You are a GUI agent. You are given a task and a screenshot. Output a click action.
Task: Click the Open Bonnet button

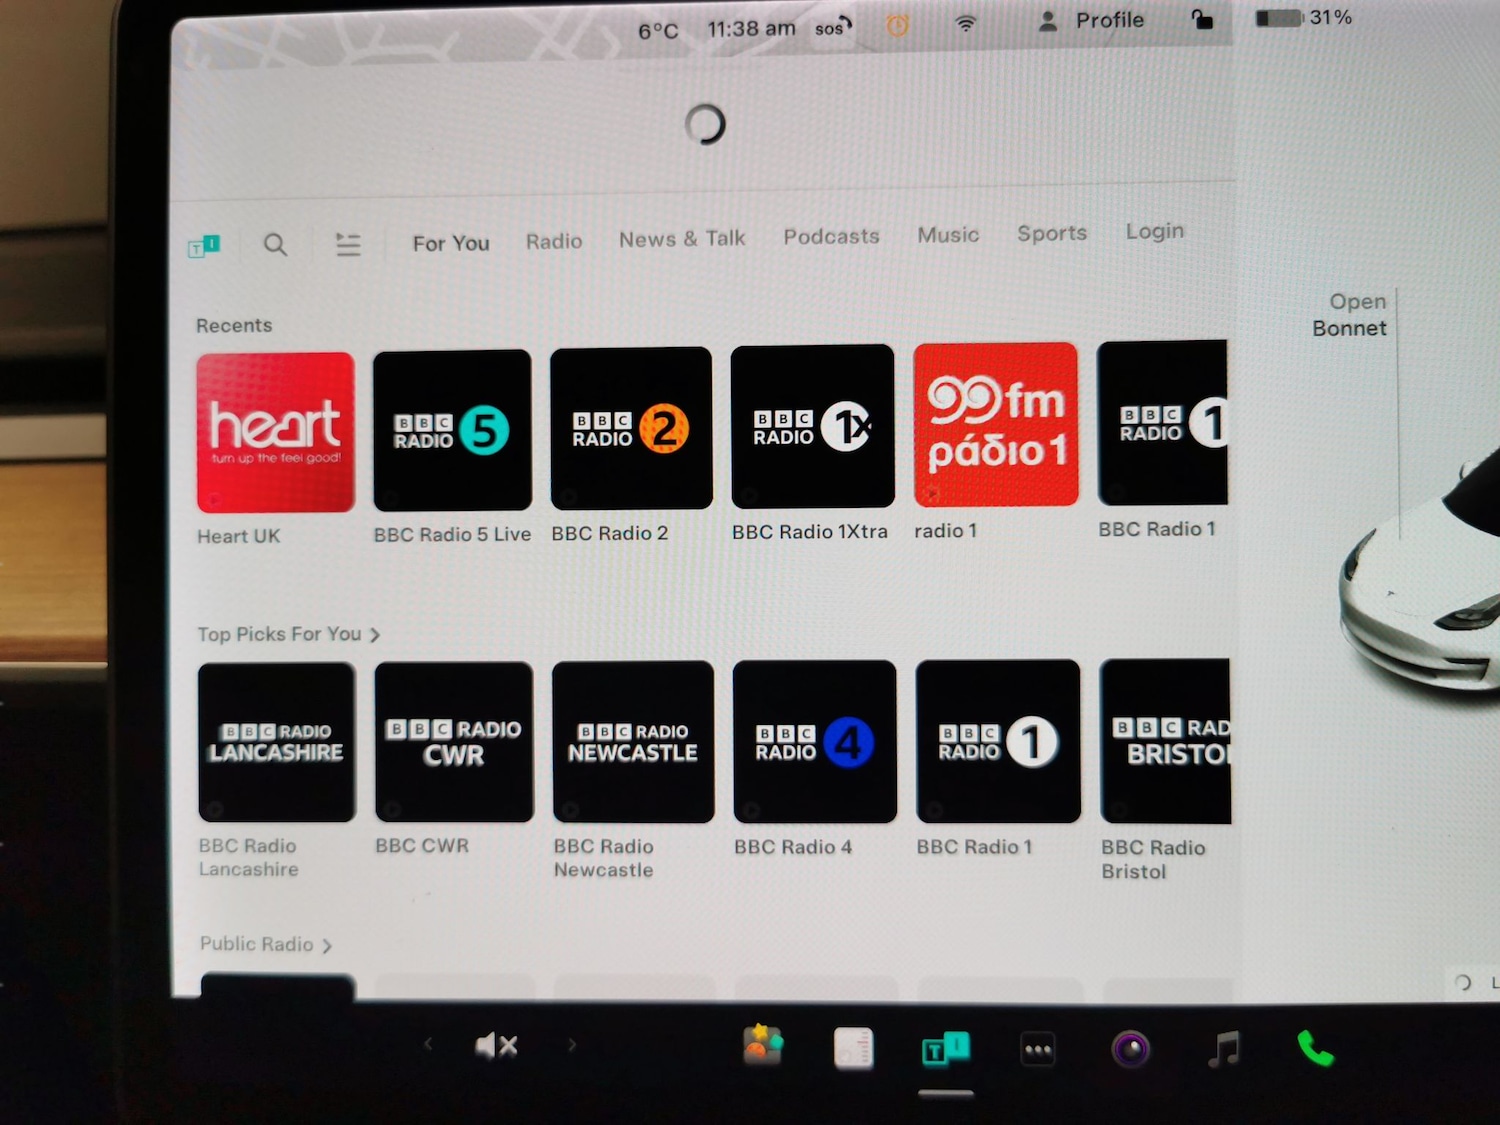pyautogui.click(x=1349, y=315)
